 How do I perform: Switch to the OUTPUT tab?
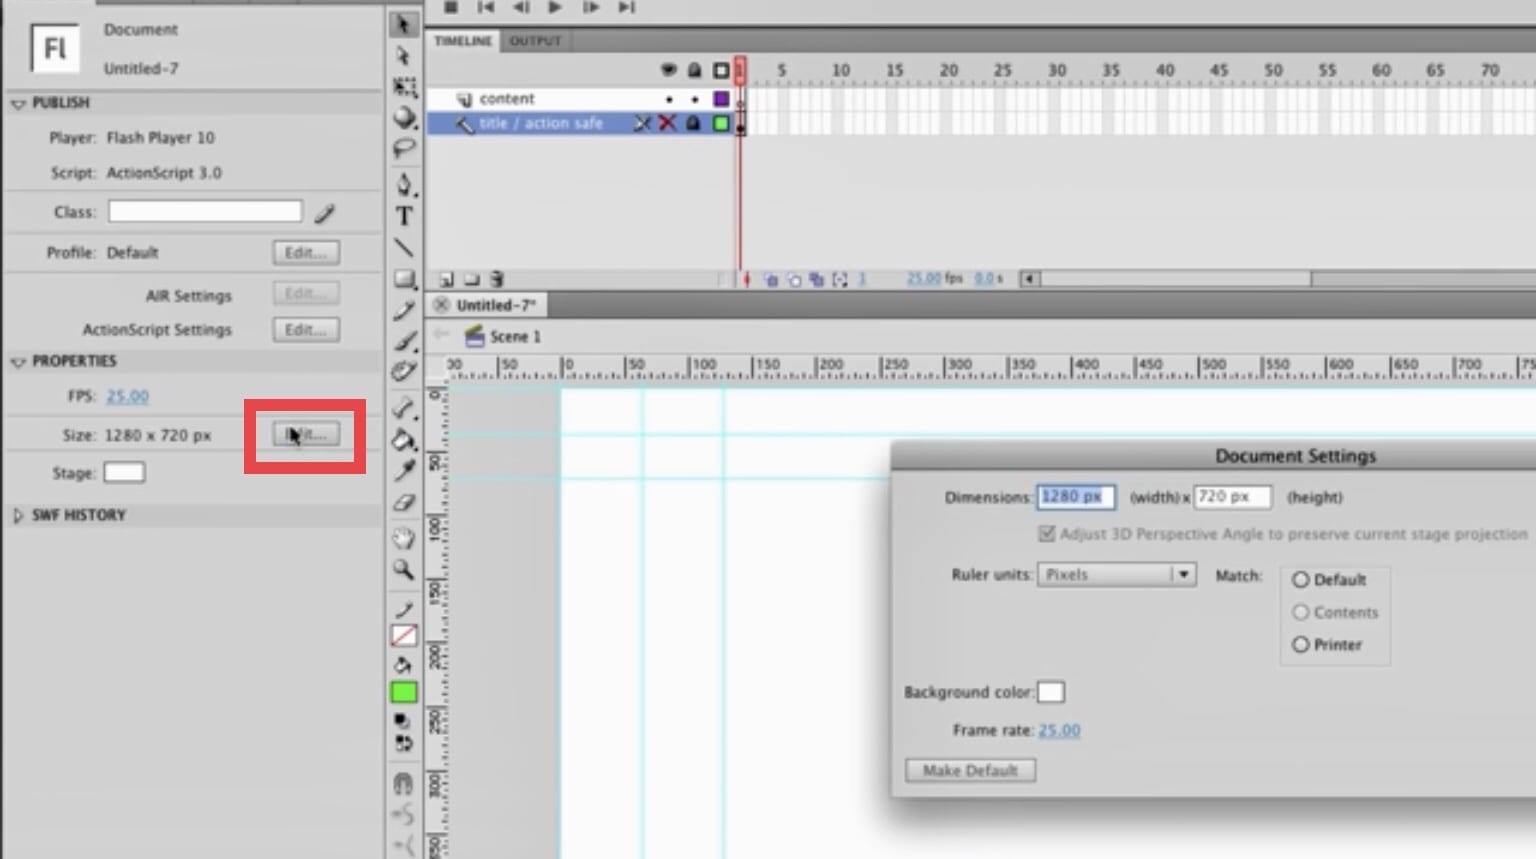[x=535, y=41]
